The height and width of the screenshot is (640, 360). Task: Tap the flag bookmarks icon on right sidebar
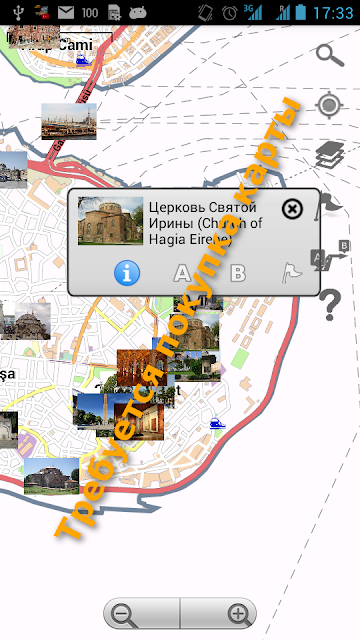tap(331, 204)
